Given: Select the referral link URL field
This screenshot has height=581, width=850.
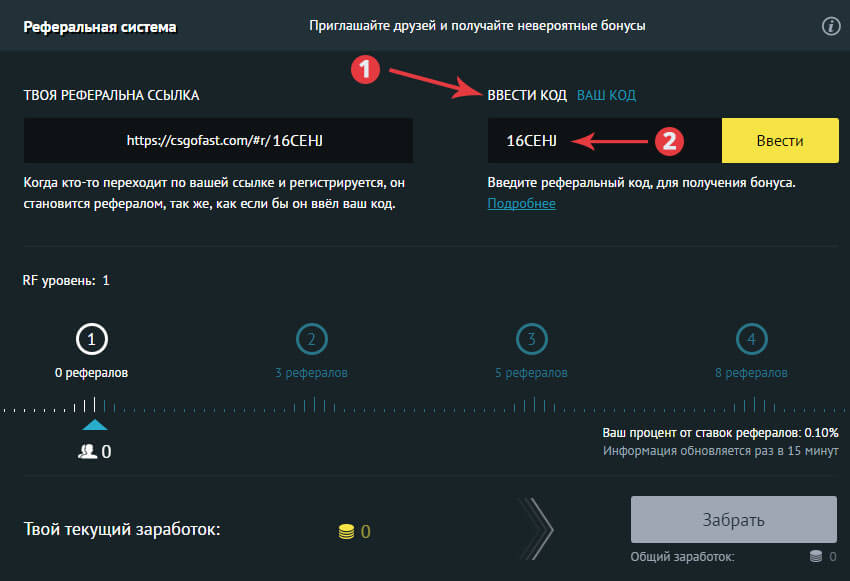Looking at the screenshot, I should (218, 141).
